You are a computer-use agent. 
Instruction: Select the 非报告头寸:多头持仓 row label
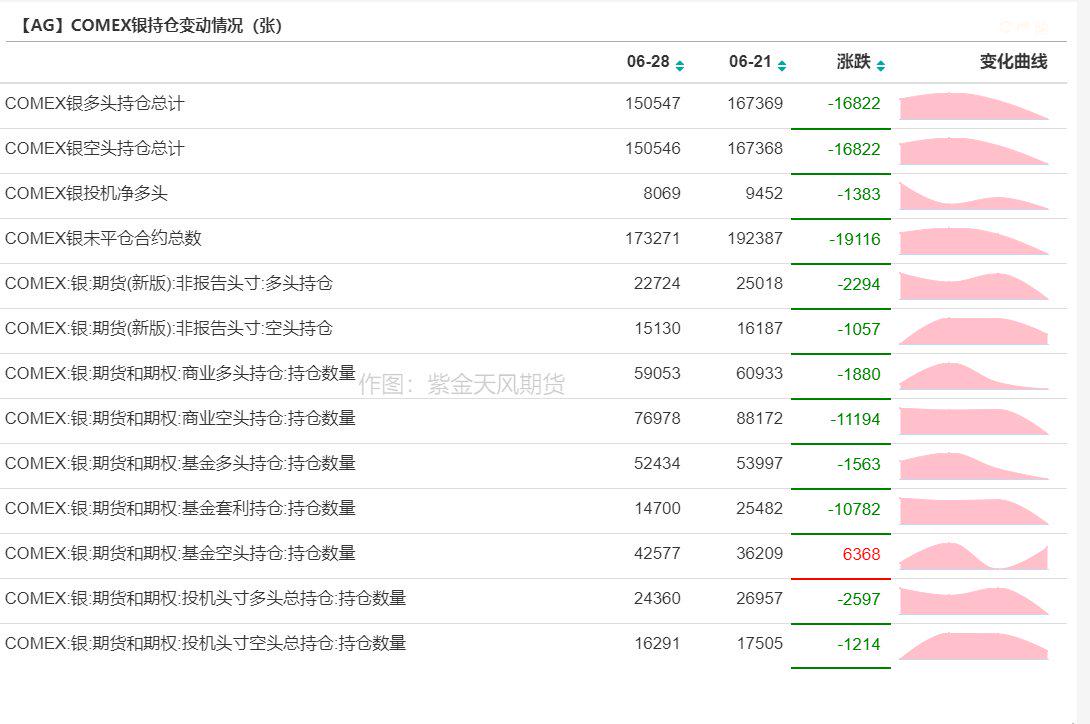coord(169,283)
